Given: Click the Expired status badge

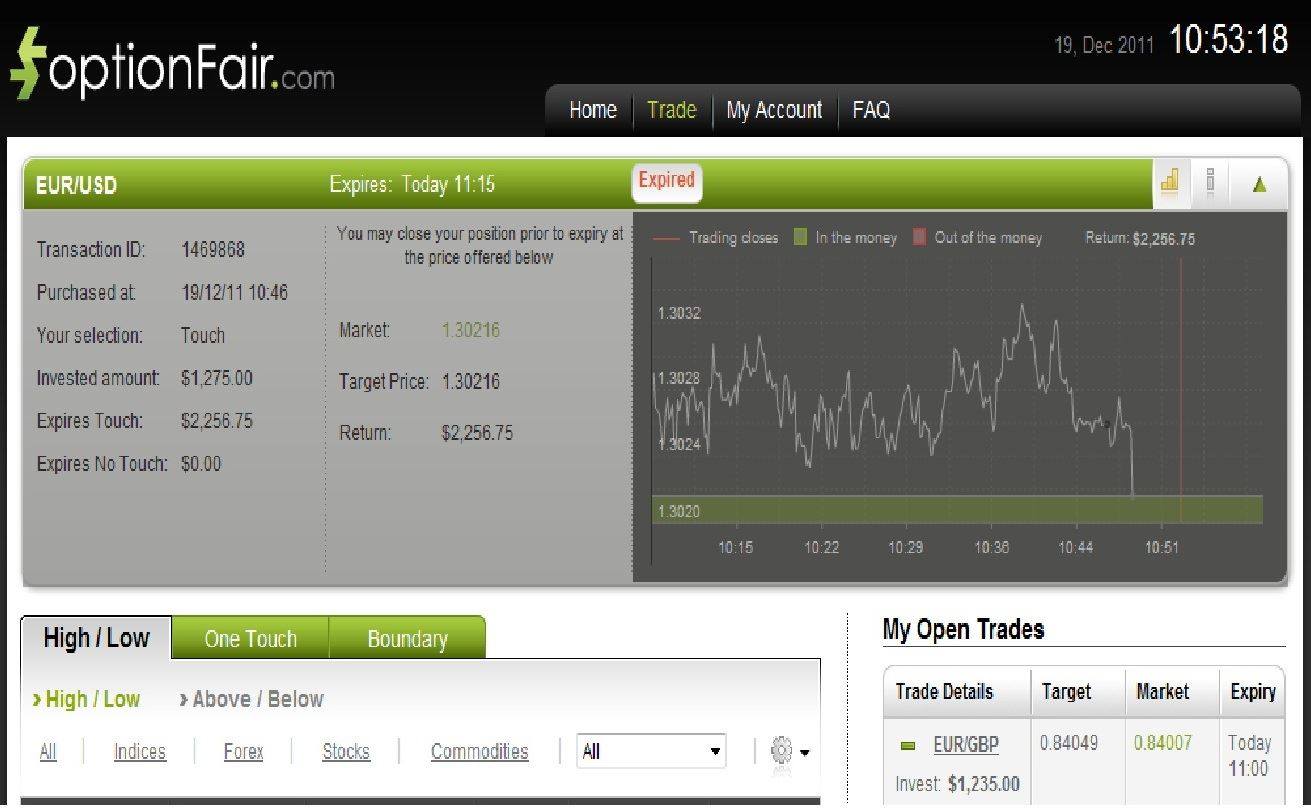Looking at the screenshot, I should tap(666, 180).
